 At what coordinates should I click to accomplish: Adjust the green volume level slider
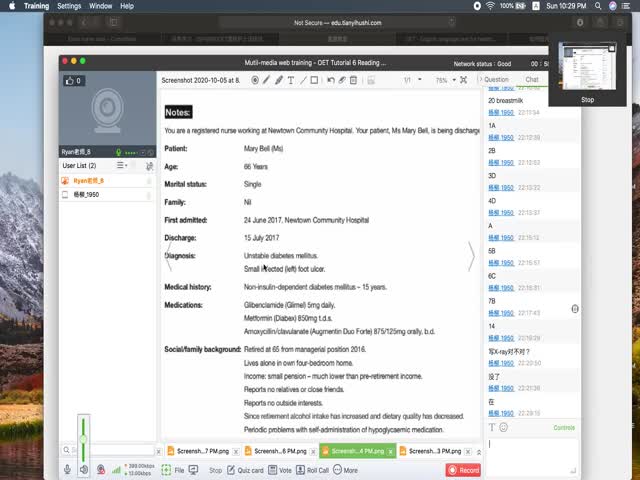[83, 440]
